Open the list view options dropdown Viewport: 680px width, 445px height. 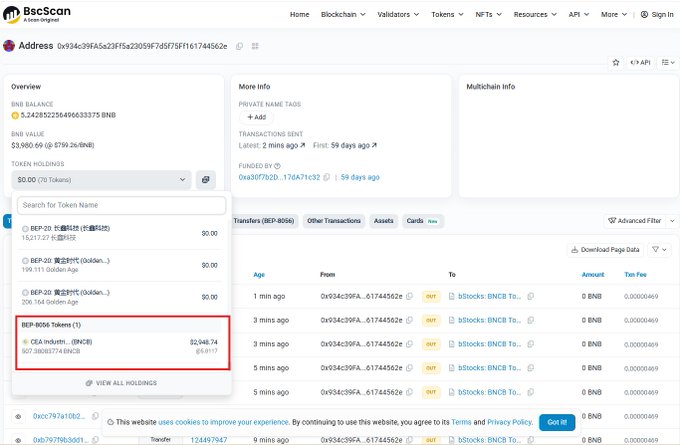pos(667,62)
